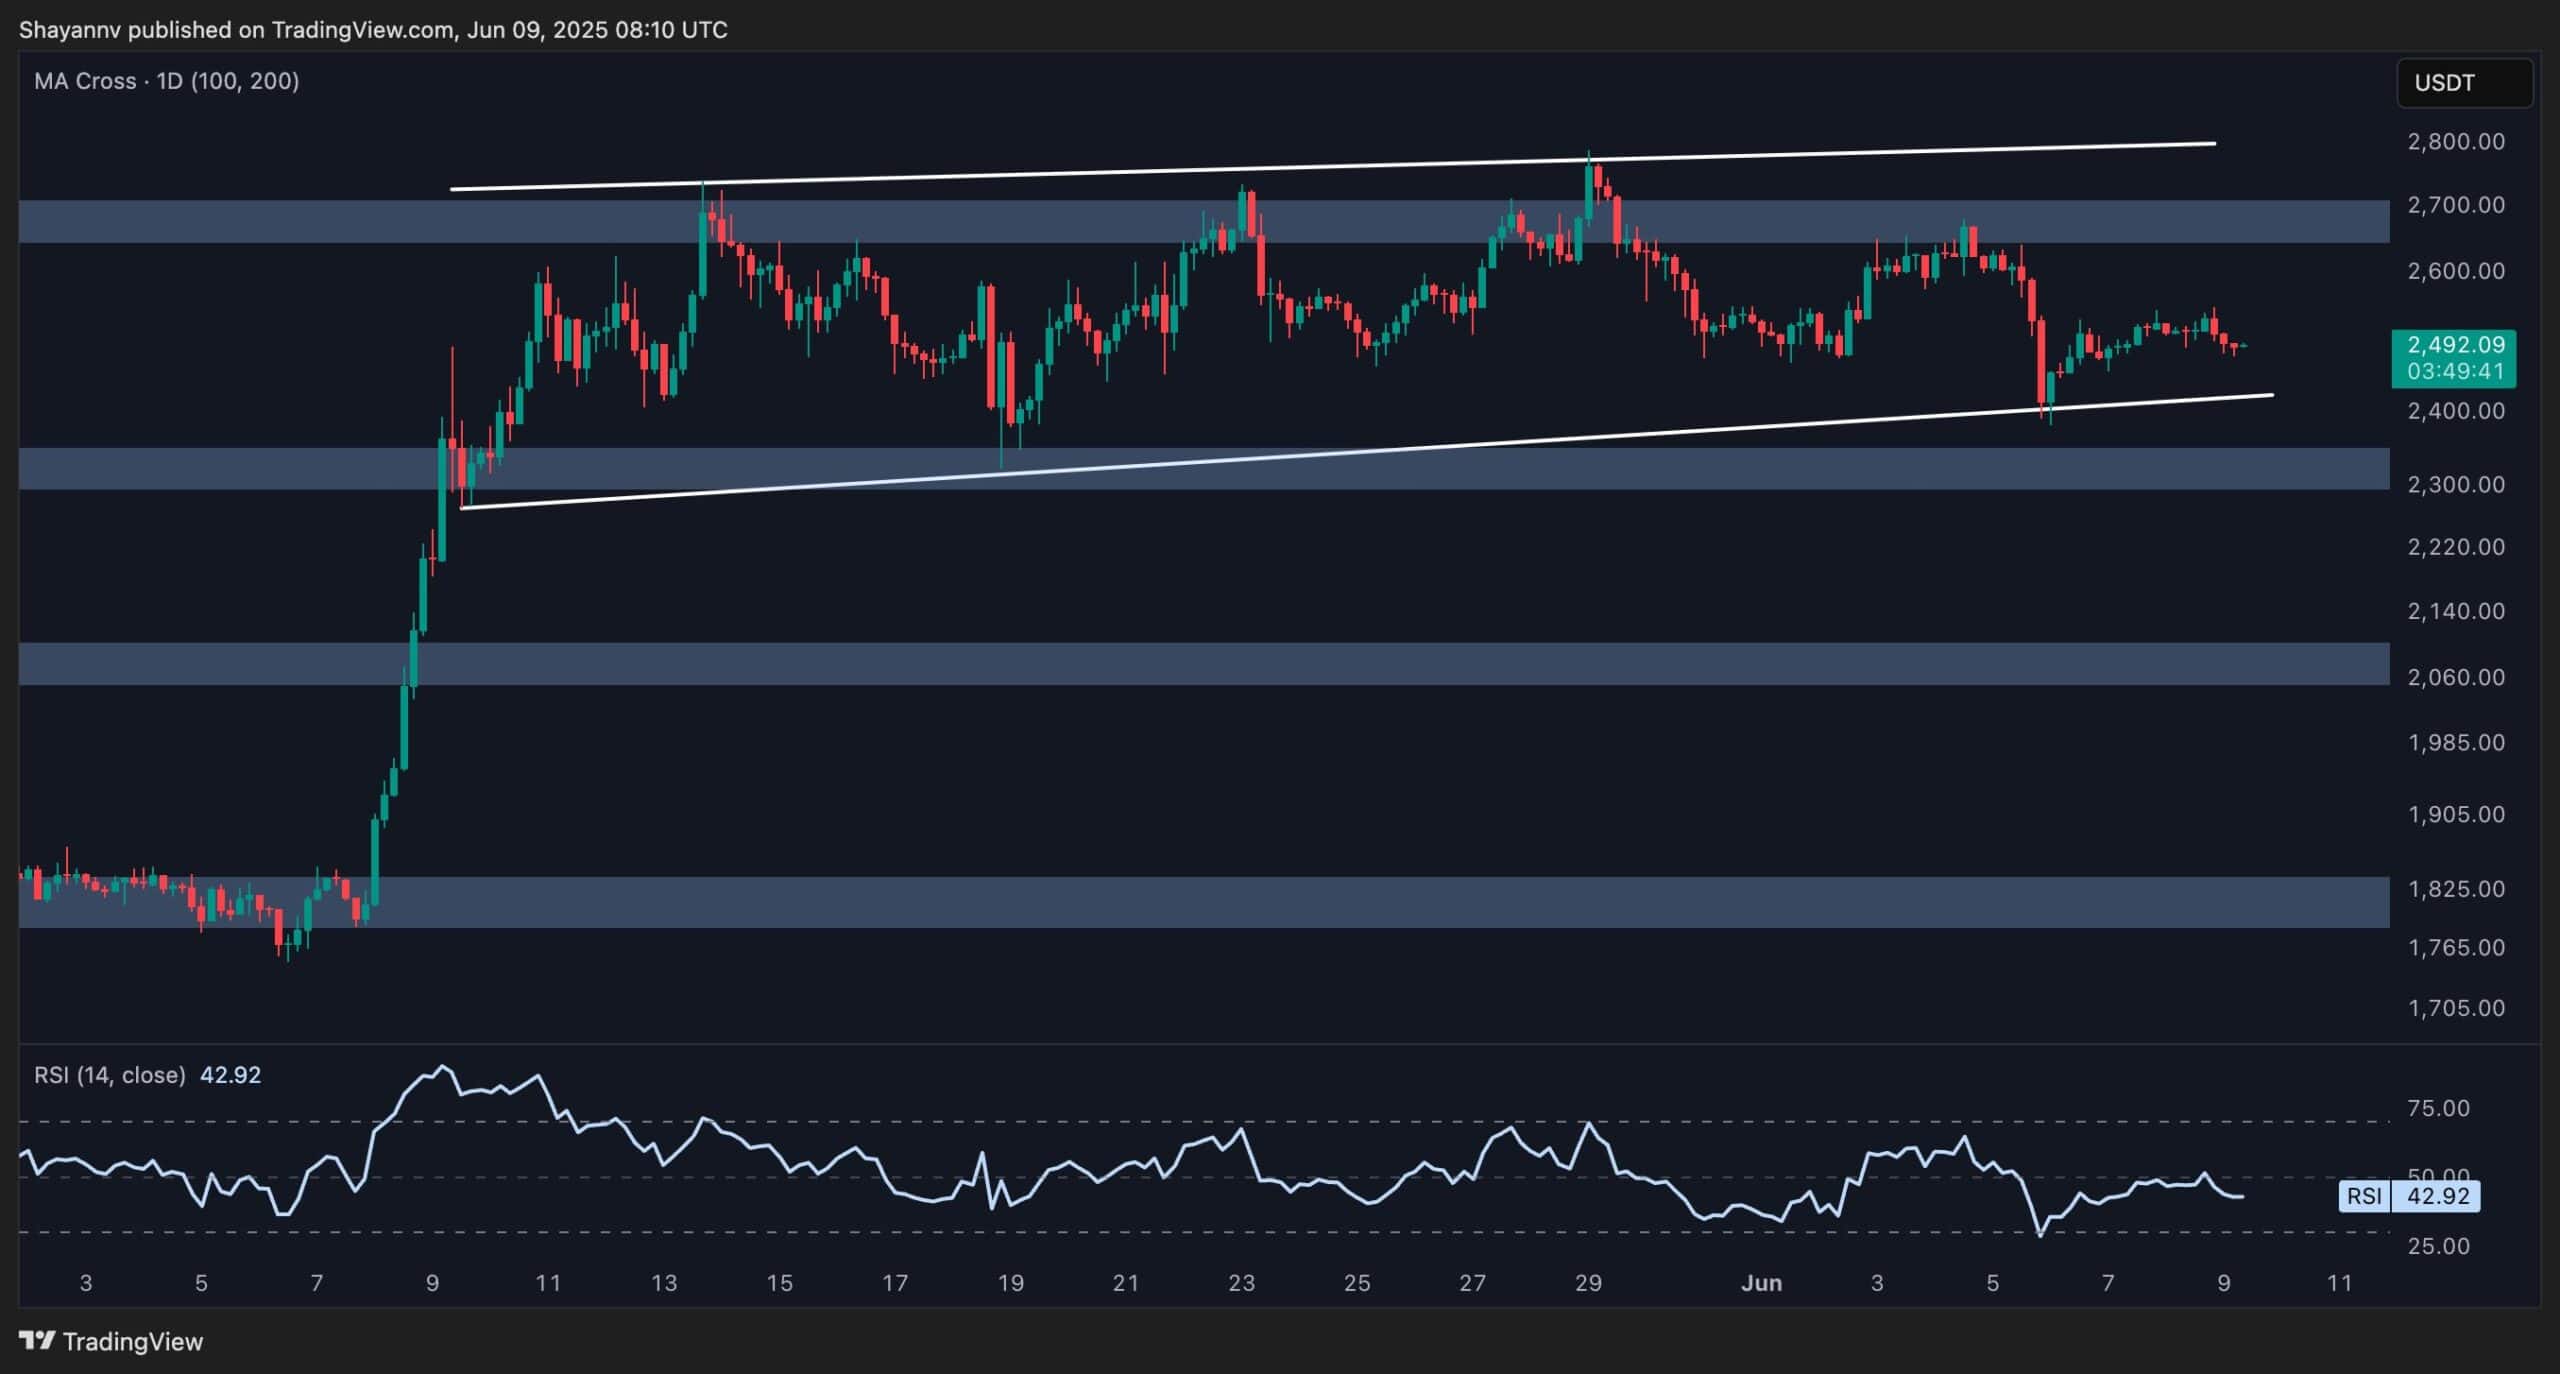Select the RSI (14, close) indicator label
Viewport: 2560px width, 1374px height.
(x=110, y=1075)
